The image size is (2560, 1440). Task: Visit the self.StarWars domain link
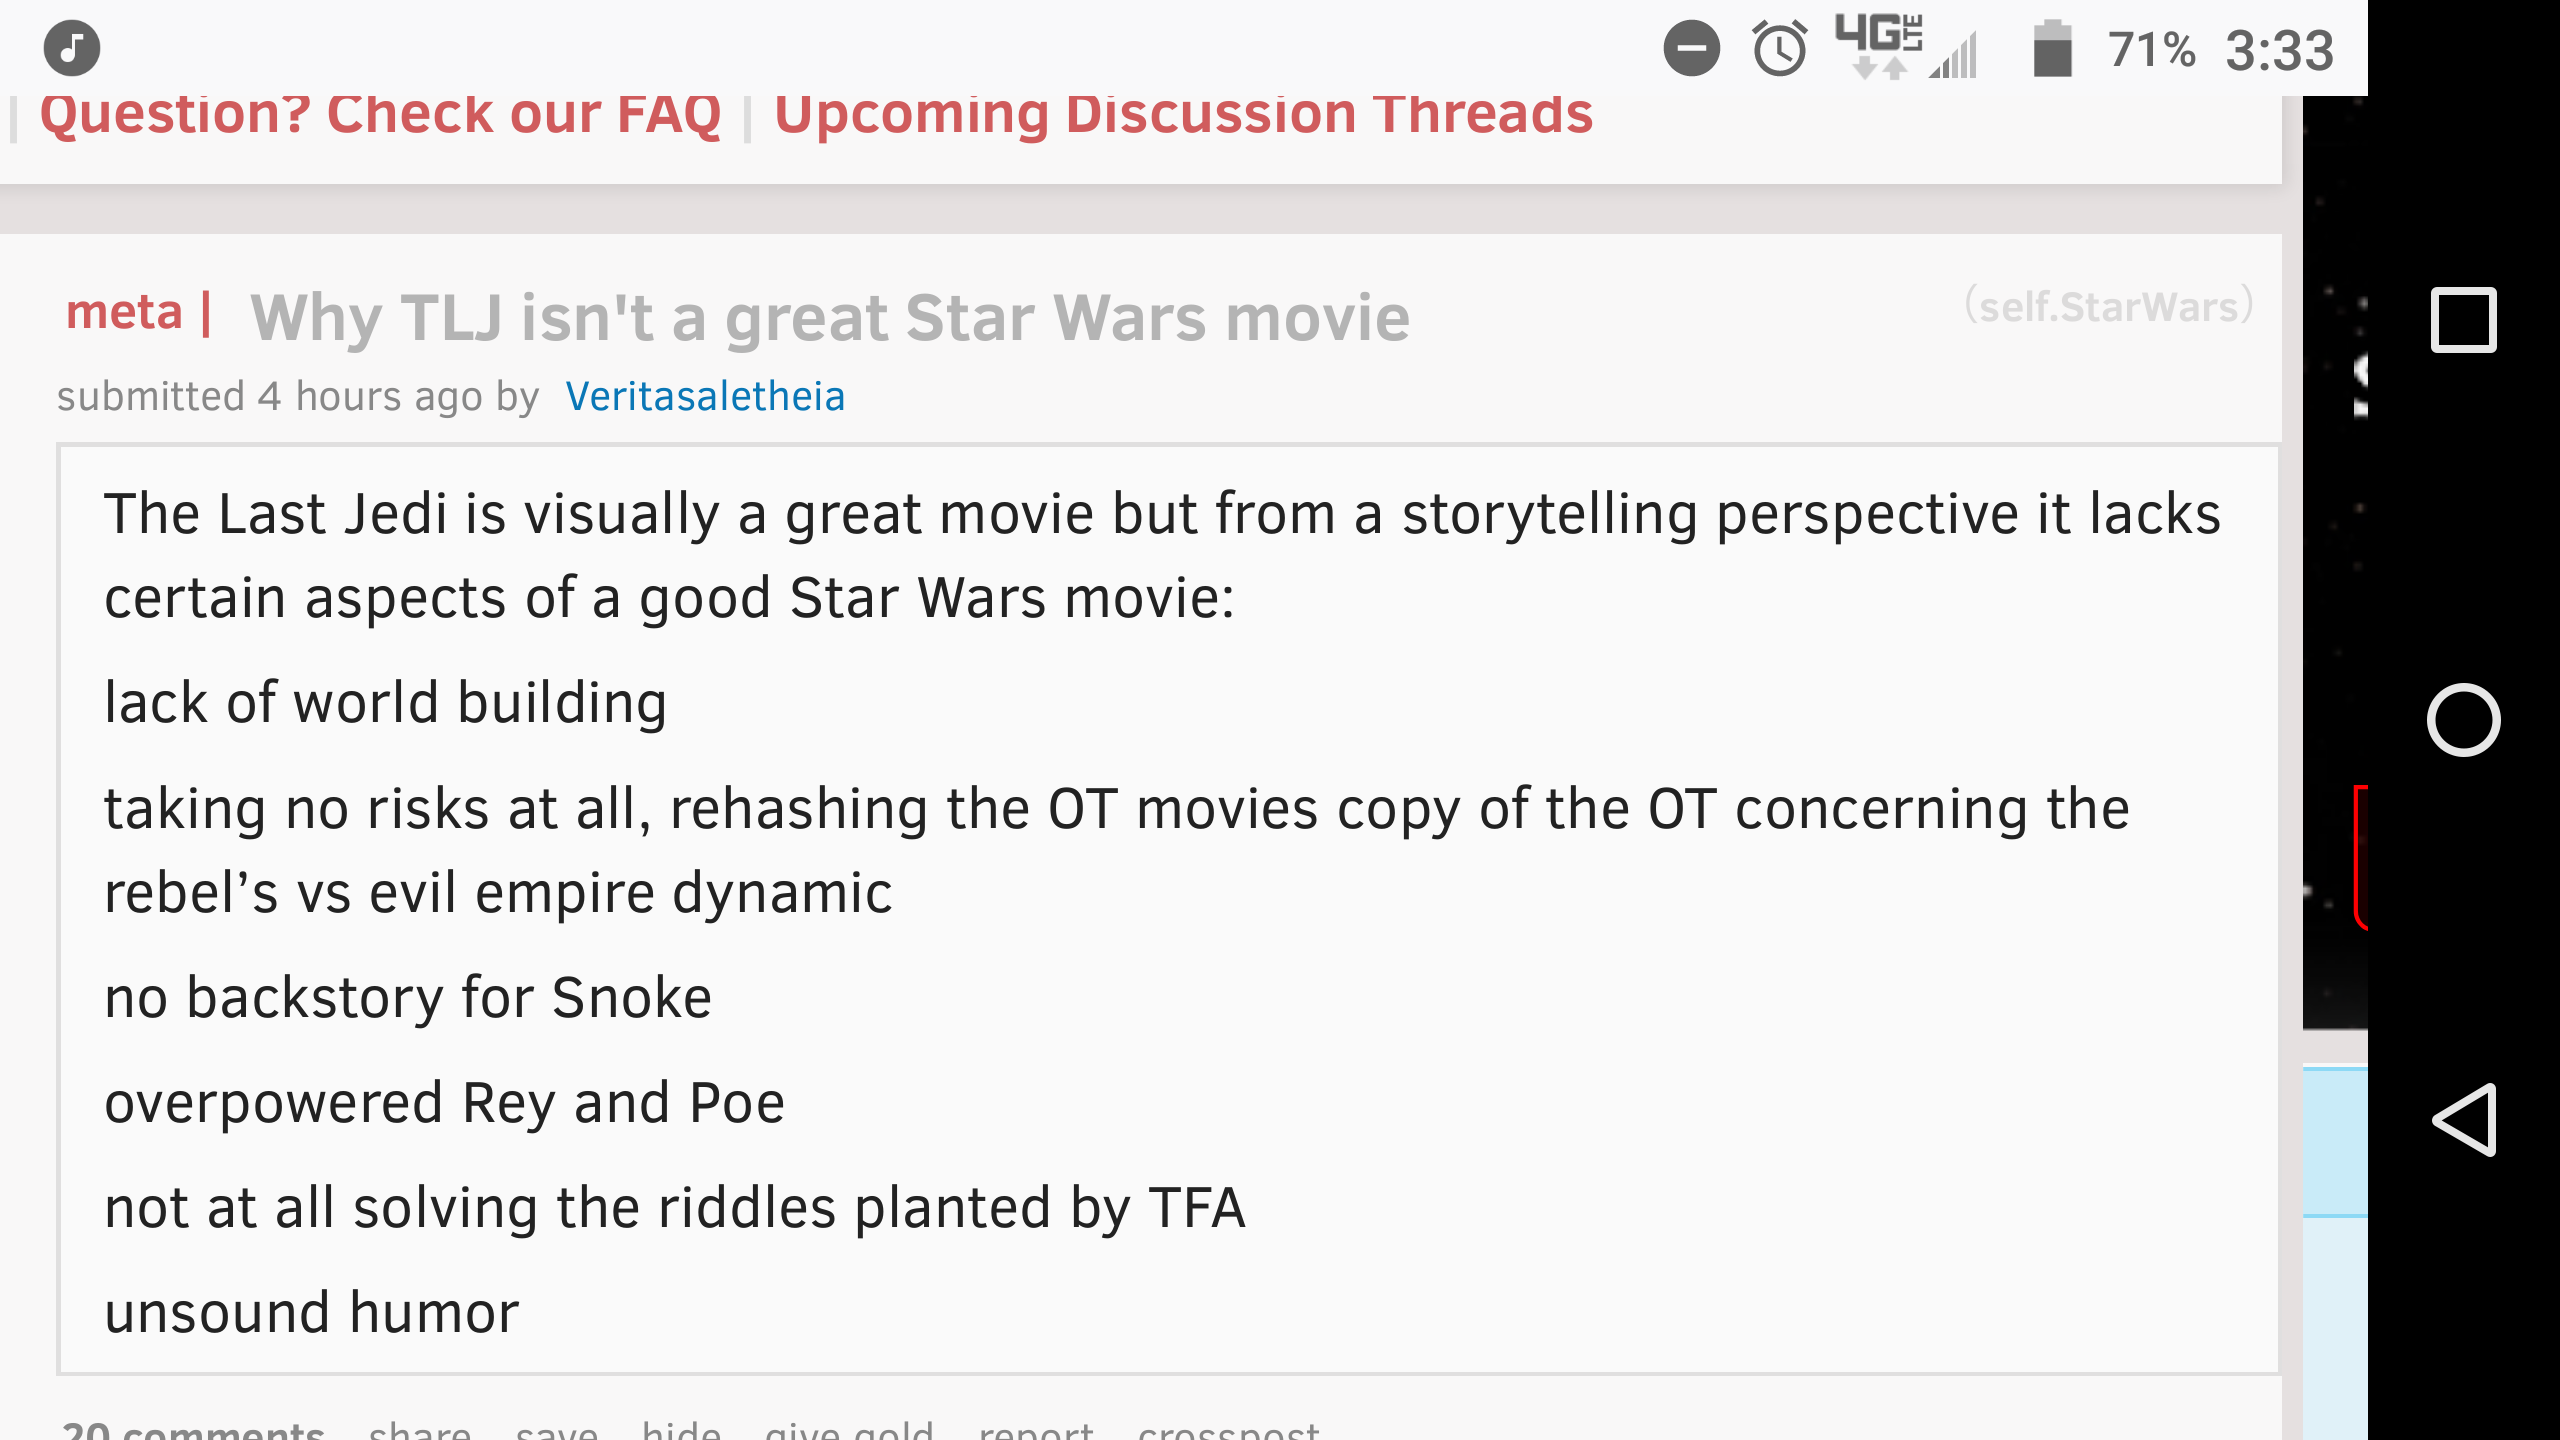point(2109,306)
